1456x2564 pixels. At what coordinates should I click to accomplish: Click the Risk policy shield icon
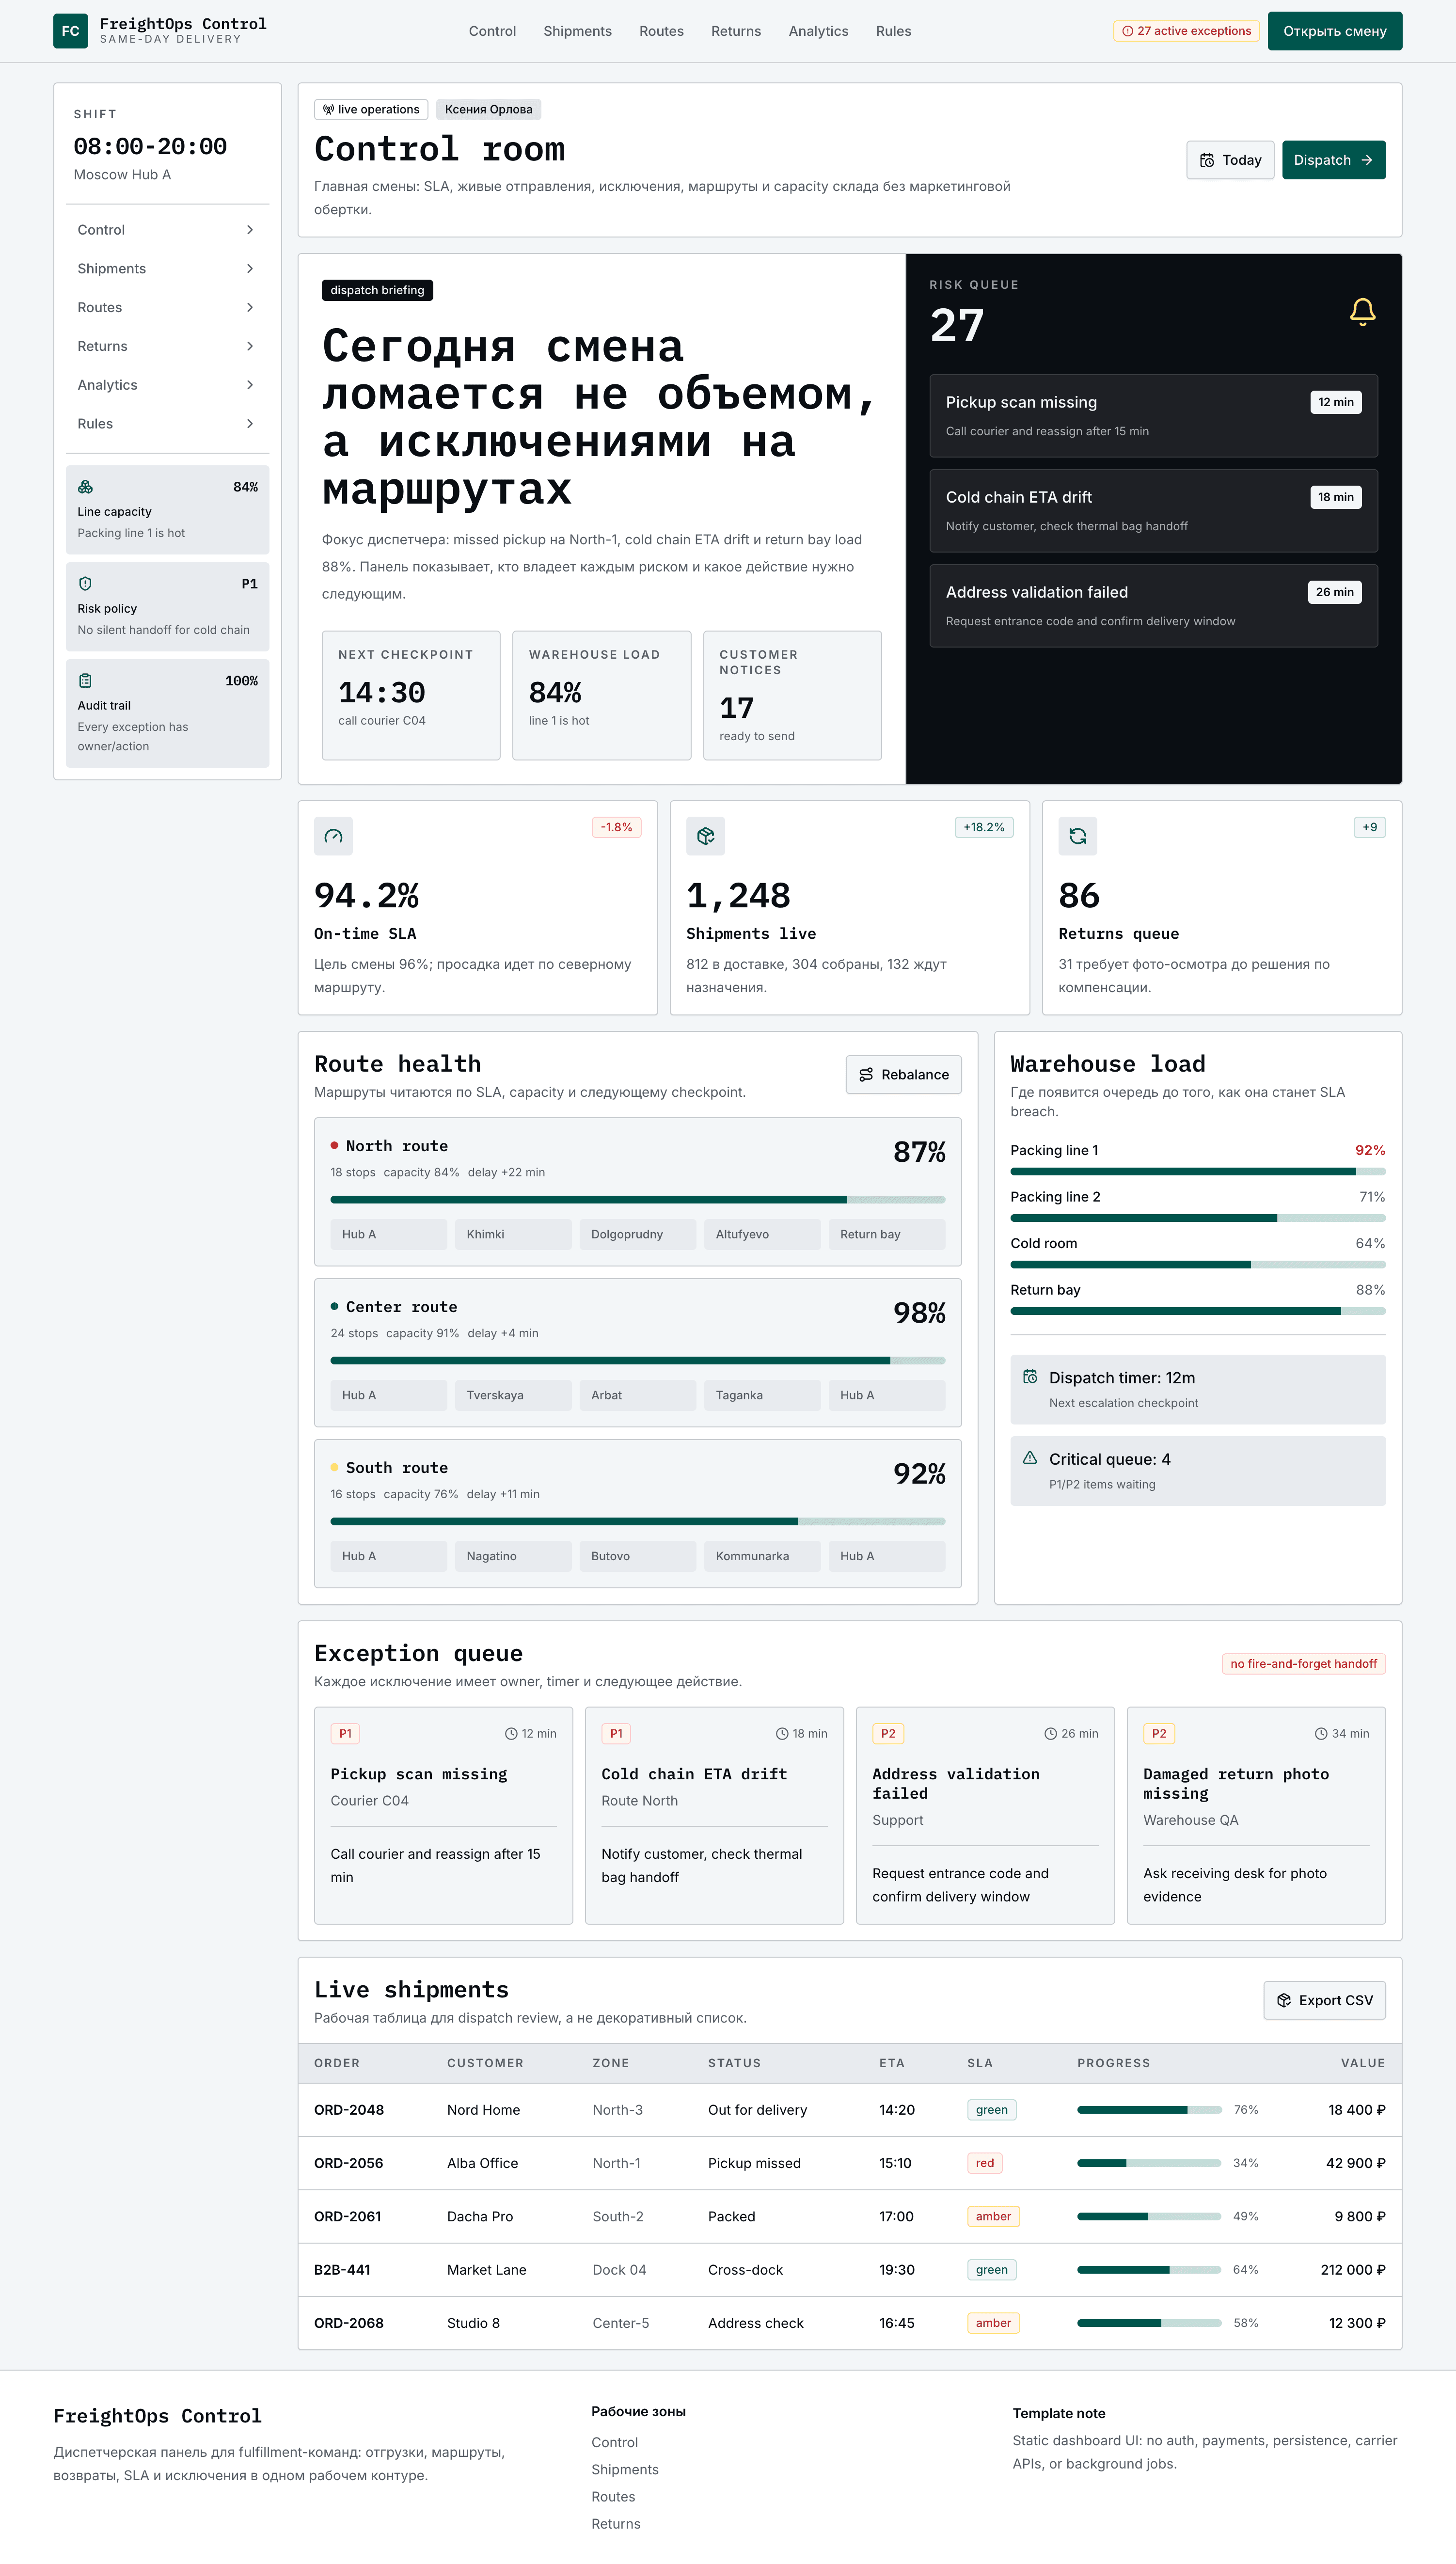point(85,584)
